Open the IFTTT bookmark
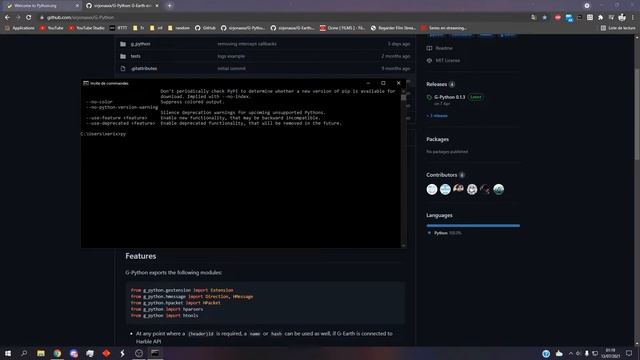Viewport: 640px width, 360px height. [118, 28]
